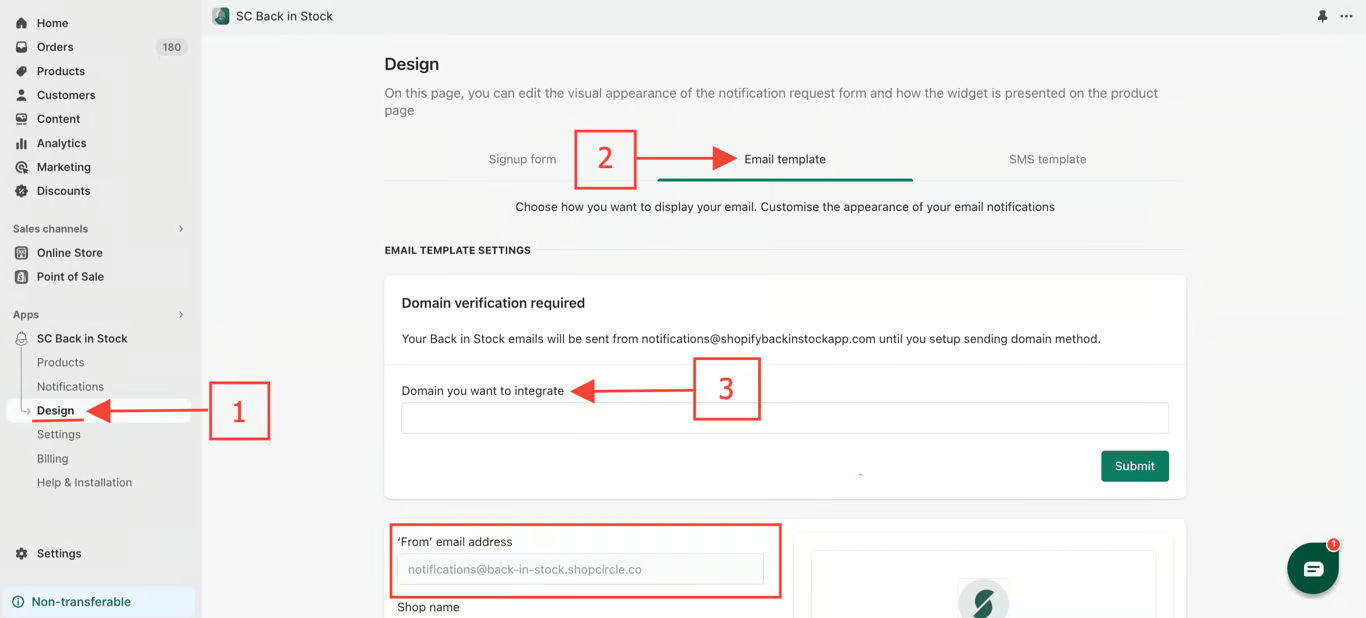Open Discounts from the sidebar
The image size is (1366, 618).
[63, 191]
